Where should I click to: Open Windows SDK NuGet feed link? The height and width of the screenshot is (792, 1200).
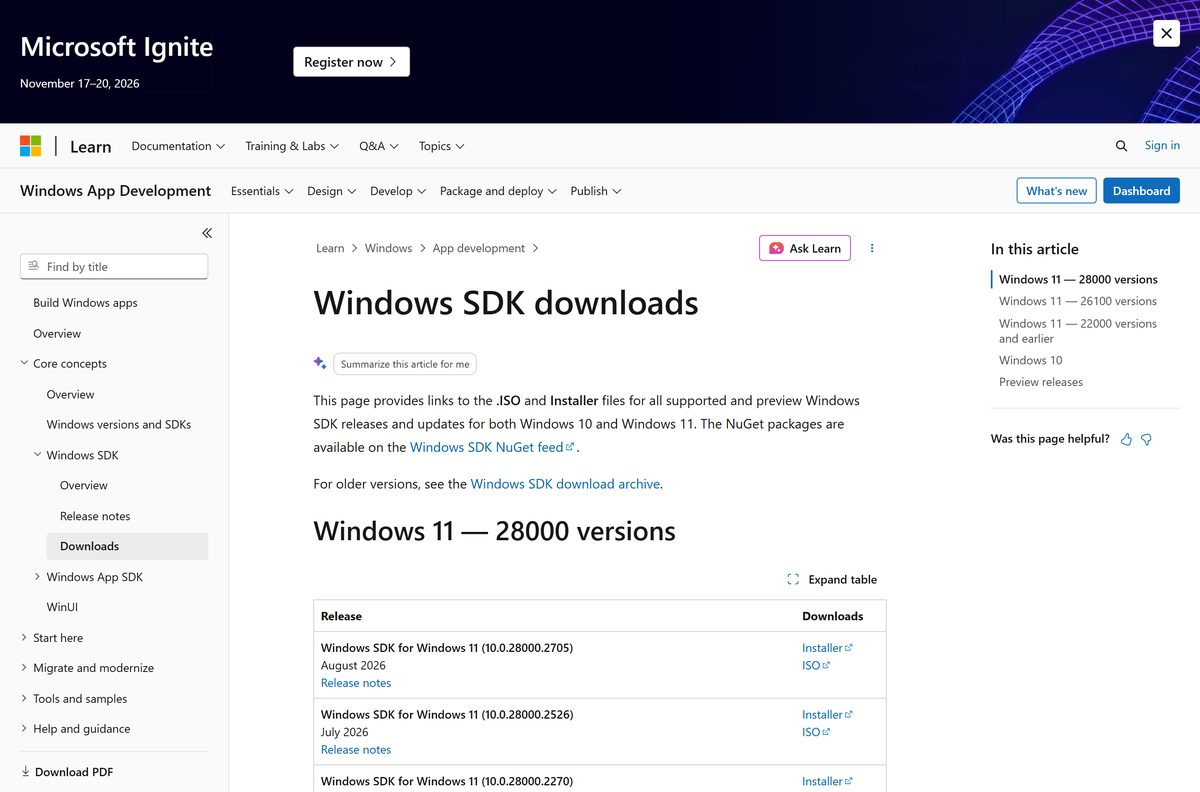(x=492, y=447)
